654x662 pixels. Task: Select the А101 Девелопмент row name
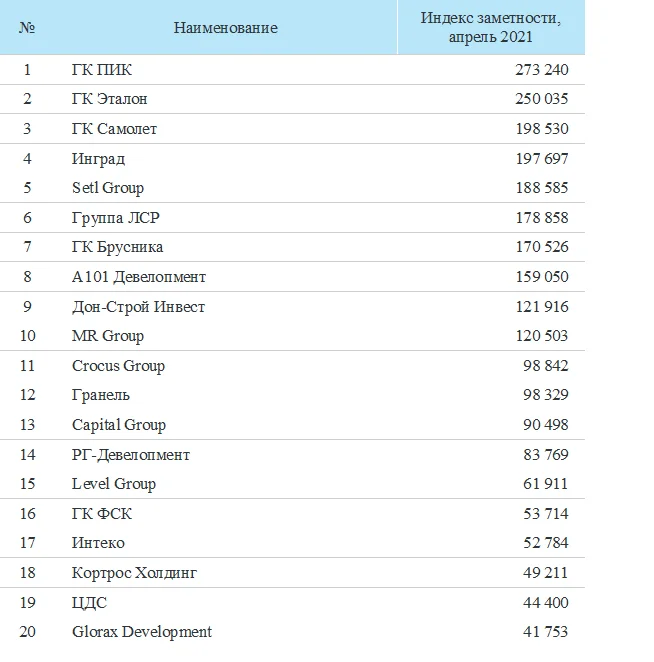[139, 277]
